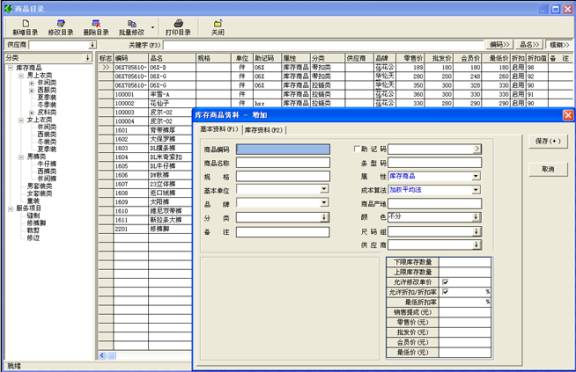The height and width of the screenshot is (372, 576).
Task: Close the 库存商品资料 dialog with red X
Action: 568,115
